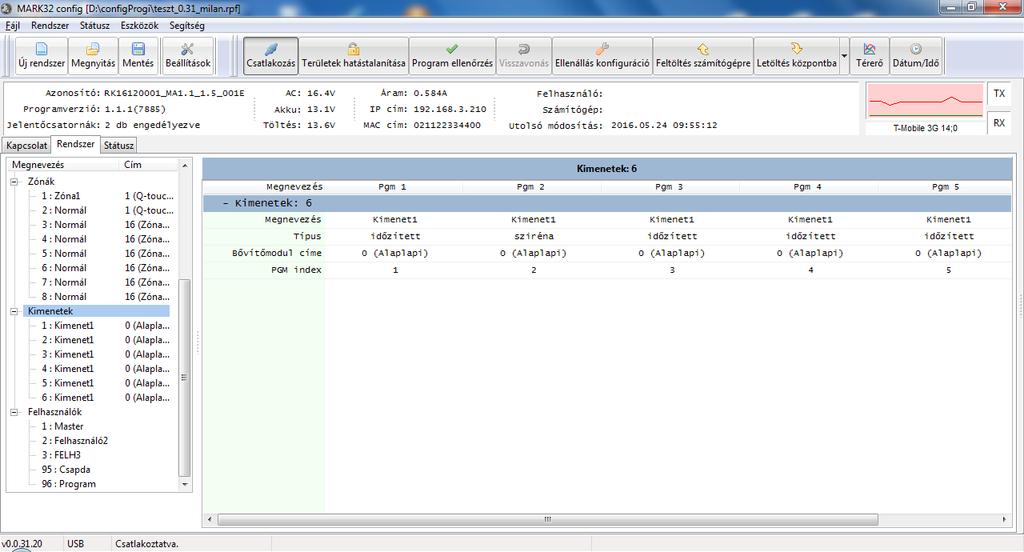Image resolution: width=1024 pixels, height=552 pixels.
Task: Click PGM index cell with value 5
Action: click(x=948, y=270)
